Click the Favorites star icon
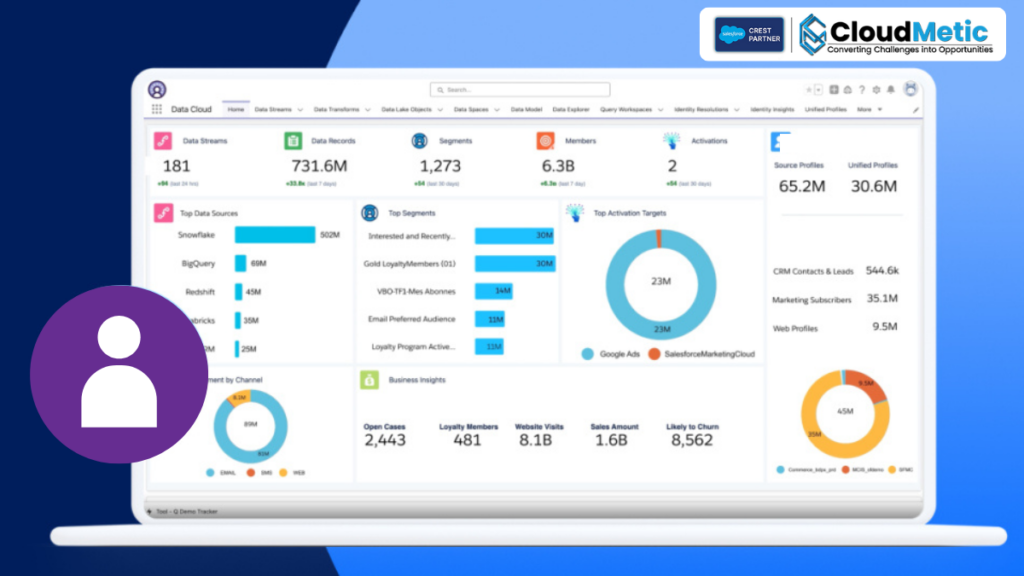The height and width of the screenshot is (576, 1024). pos(808,89)
